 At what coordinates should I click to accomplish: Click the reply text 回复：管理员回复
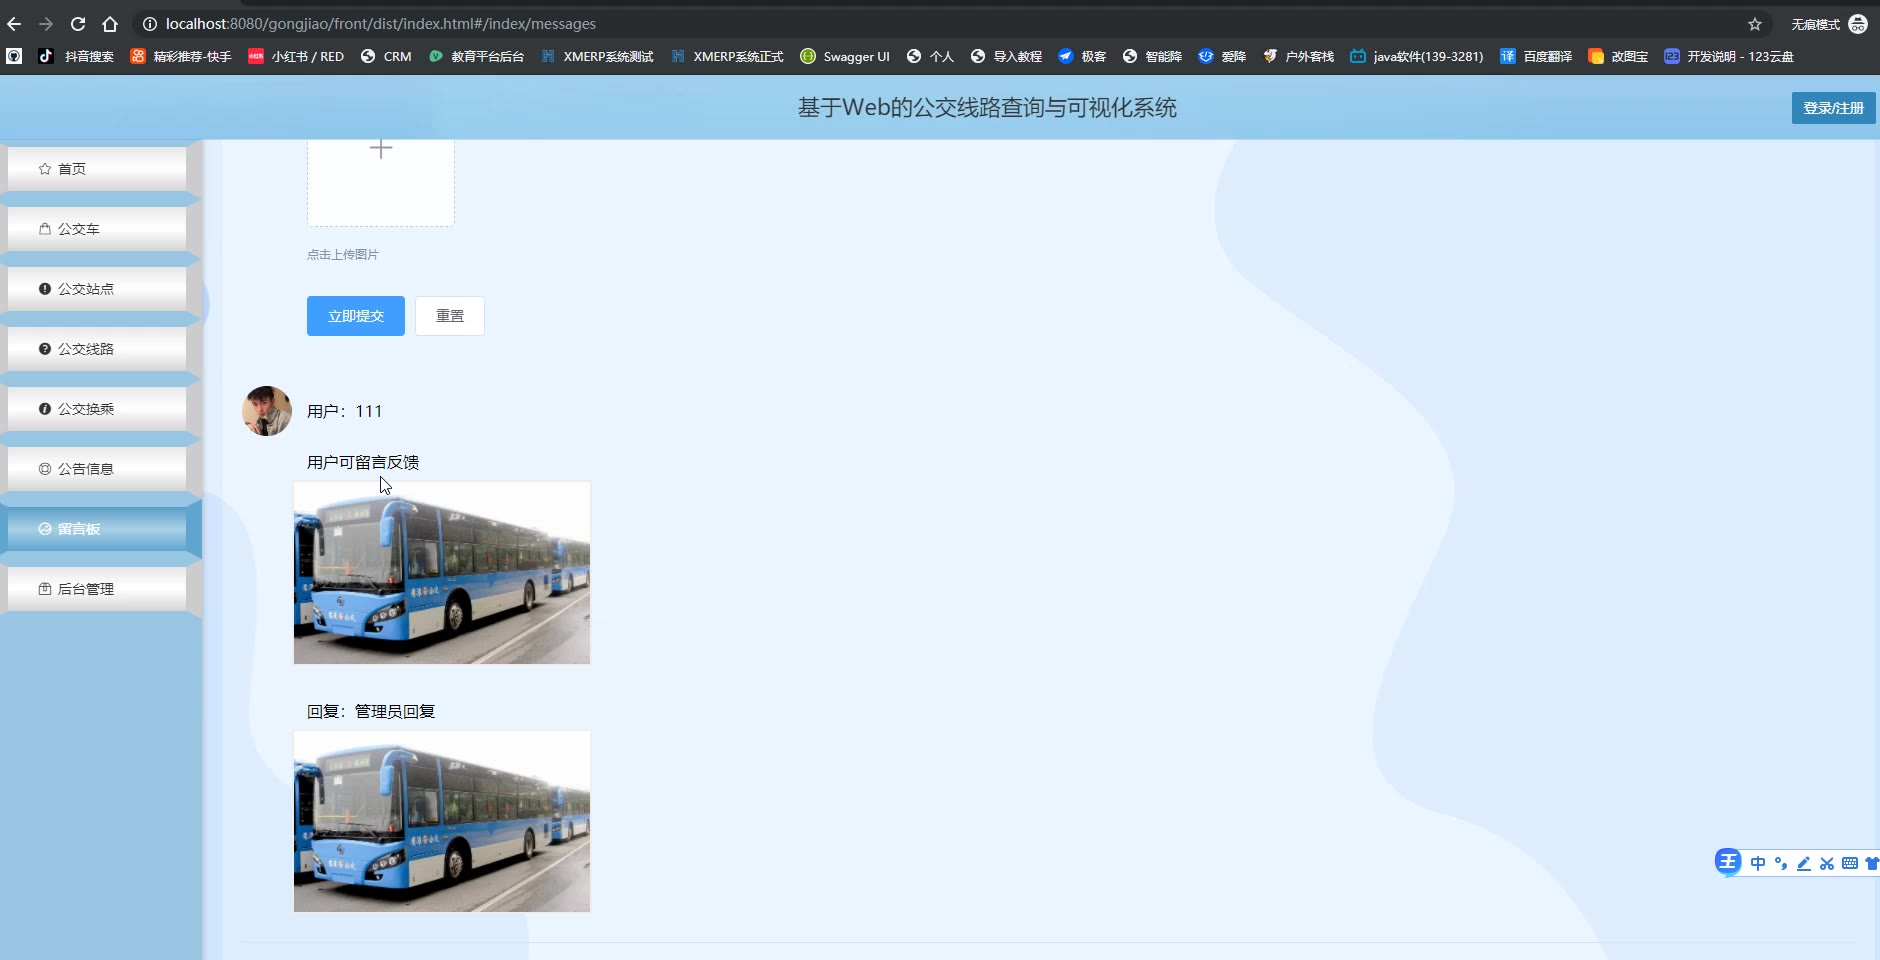371,711
